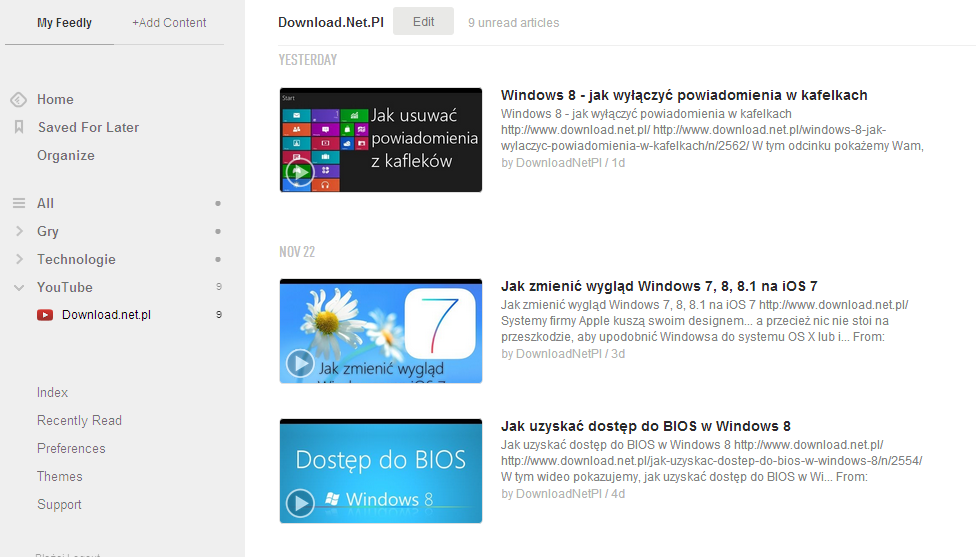Open Download.net.pl feed in sidebar
The width and height of the screenshot is (976, 557).
pyautogui.click(x=106, y=315)
